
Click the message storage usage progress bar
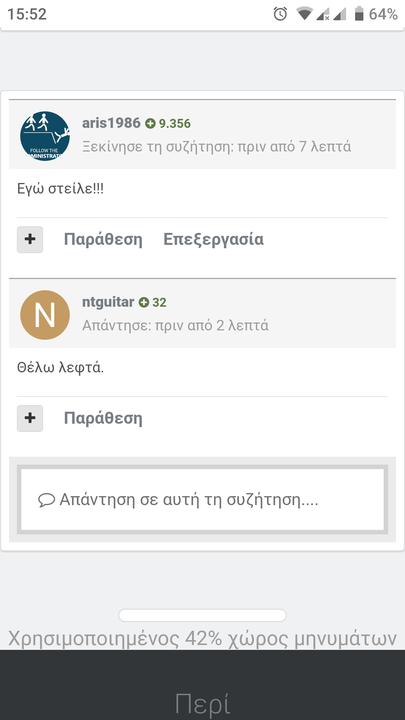(202, 615)
